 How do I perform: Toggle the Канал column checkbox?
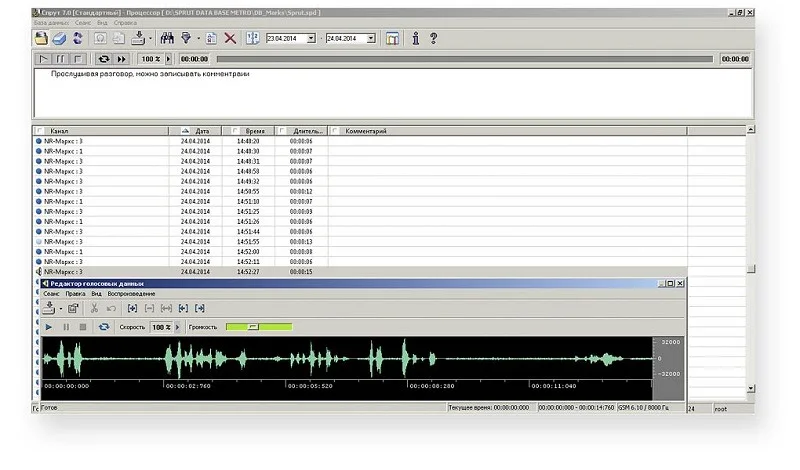pos(40,131)
